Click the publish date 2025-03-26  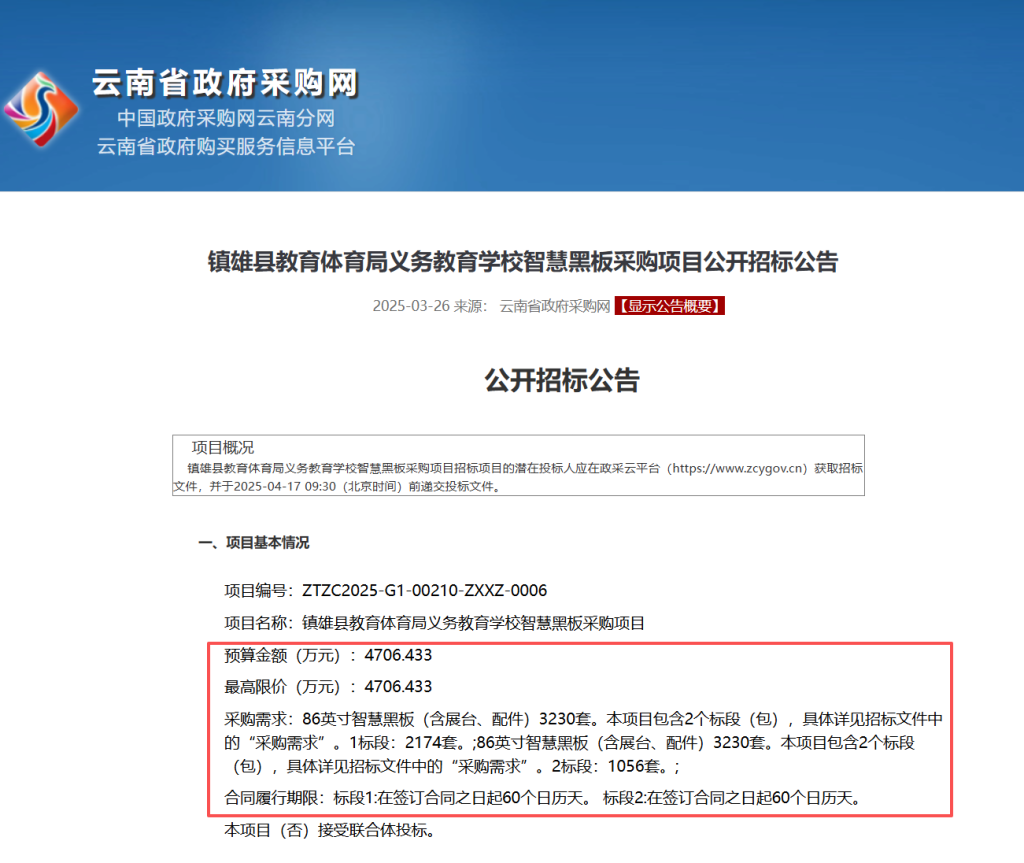coord(411,306)
